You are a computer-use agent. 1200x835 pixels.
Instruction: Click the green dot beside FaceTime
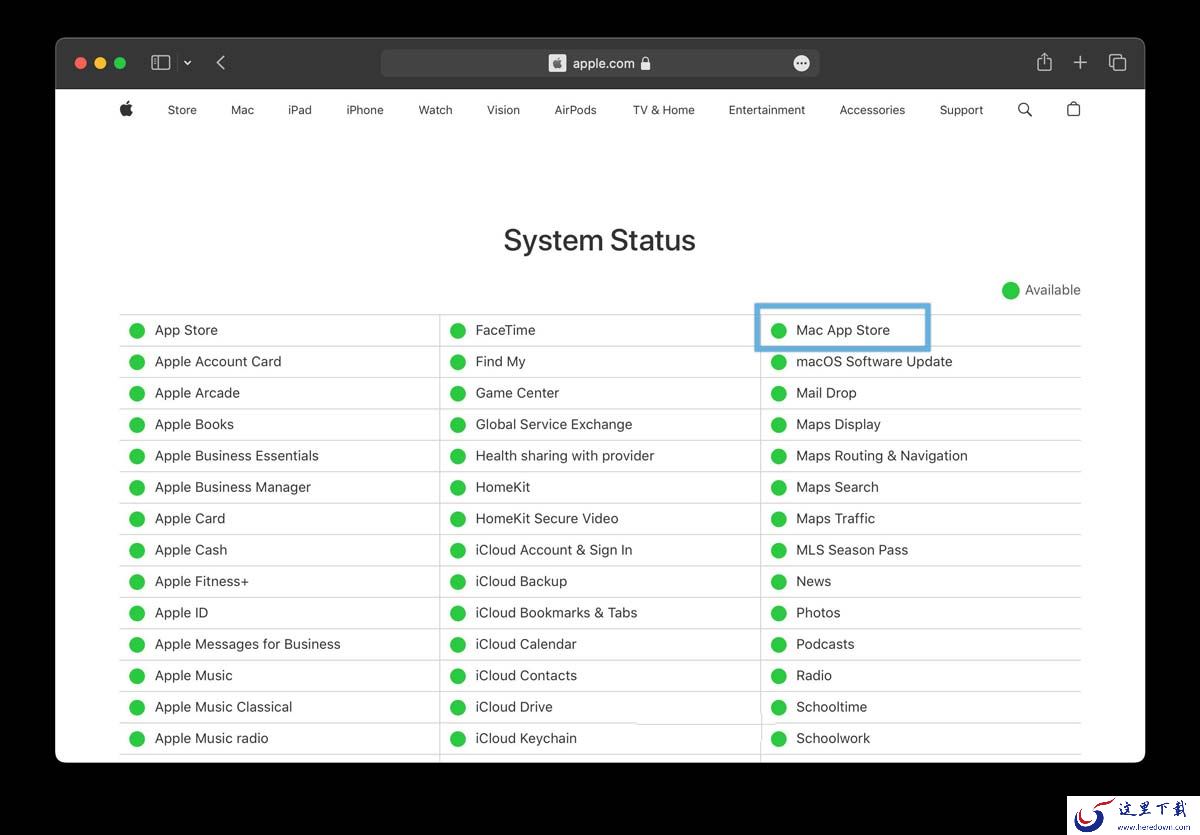[458, 331]
